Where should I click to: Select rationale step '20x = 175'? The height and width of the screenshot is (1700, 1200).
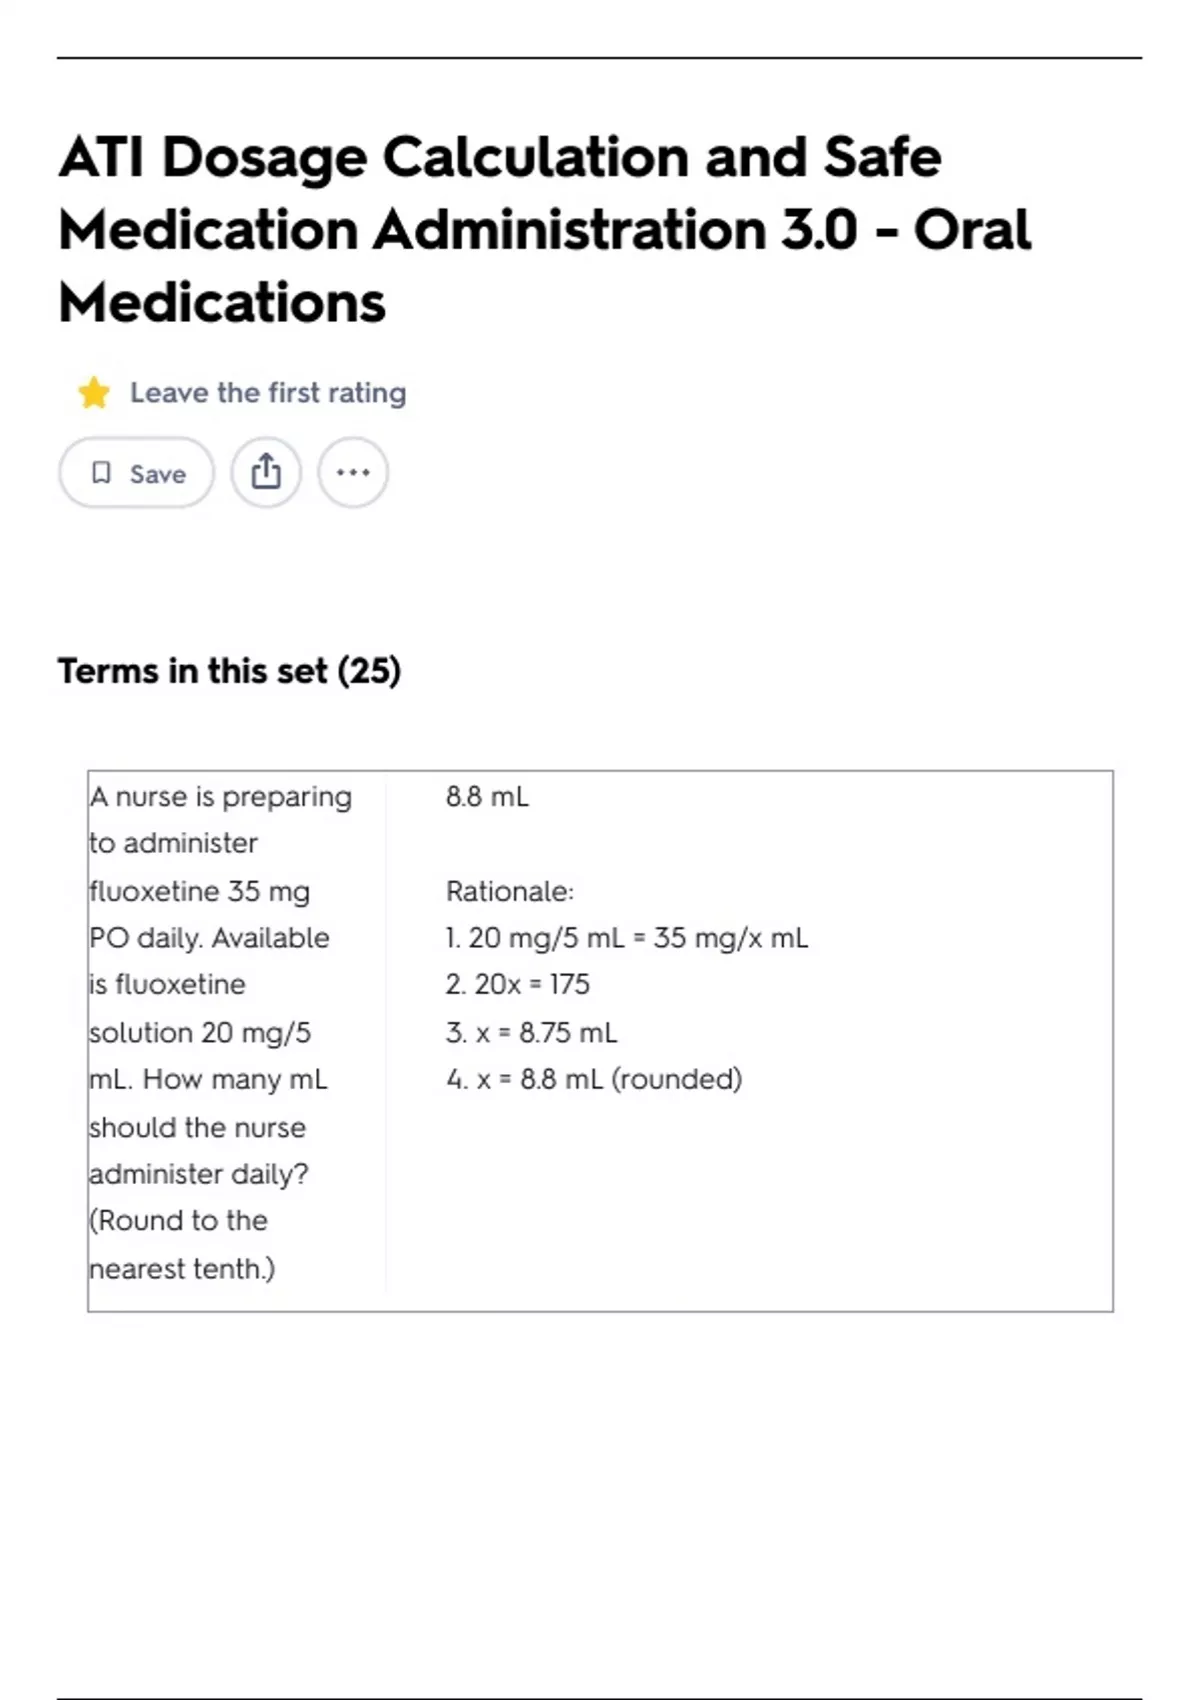[518, 985]
